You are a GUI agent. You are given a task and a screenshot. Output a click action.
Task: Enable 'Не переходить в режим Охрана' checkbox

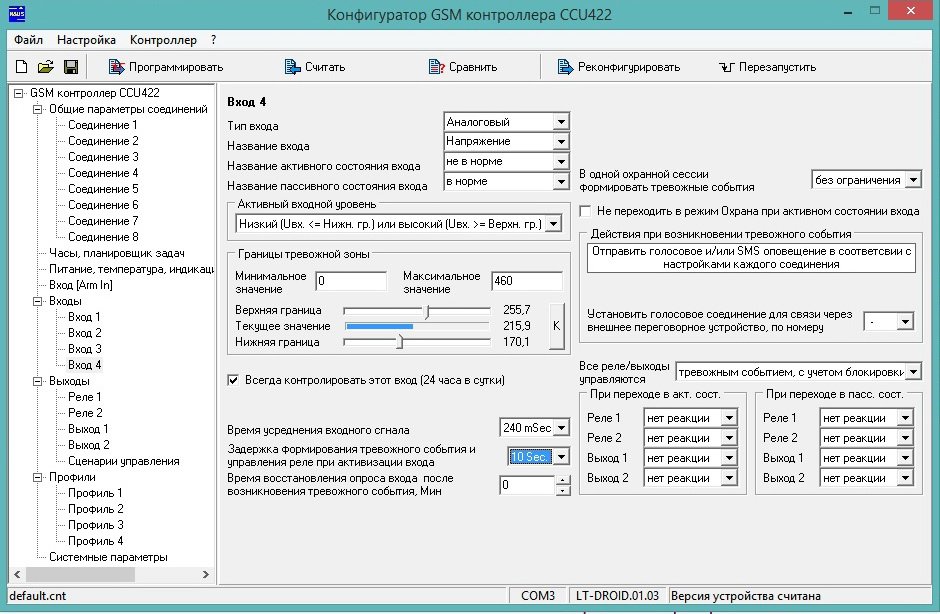coord(587,212)
